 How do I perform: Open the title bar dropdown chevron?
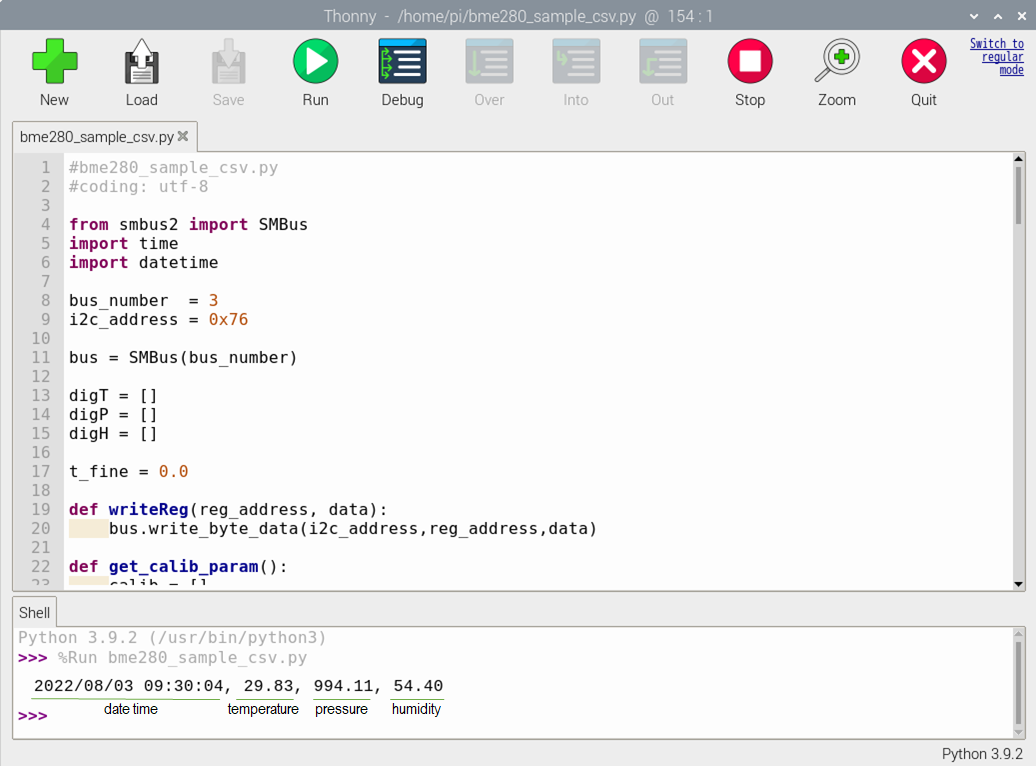click(x=972, y=16)
